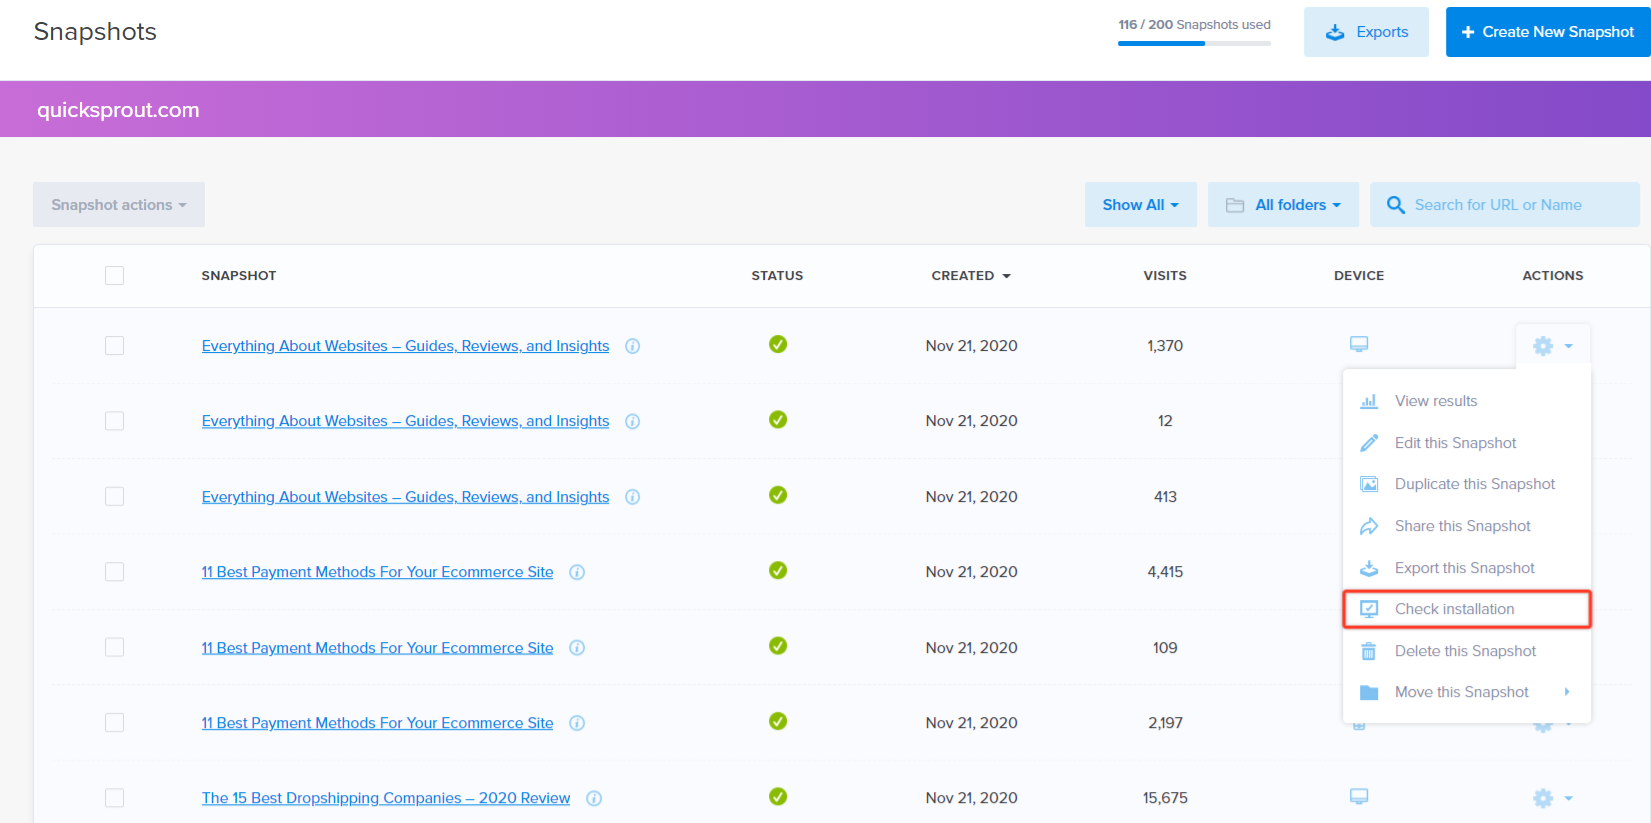Screen dimensions: 1651x823
Task: Click the desktop device icon in the Dropshipping row
Action: tap(1359, 797)
